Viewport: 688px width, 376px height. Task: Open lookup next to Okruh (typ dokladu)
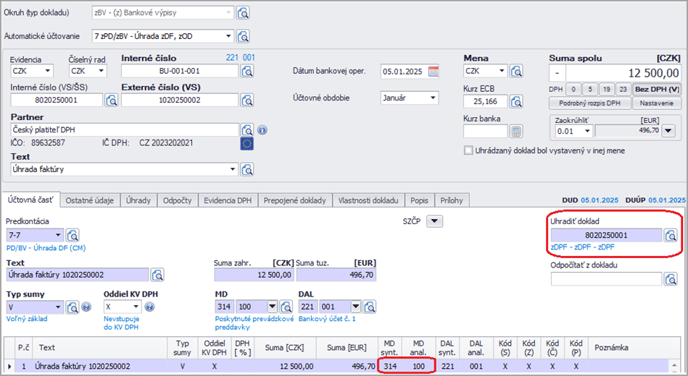[243, 13]
